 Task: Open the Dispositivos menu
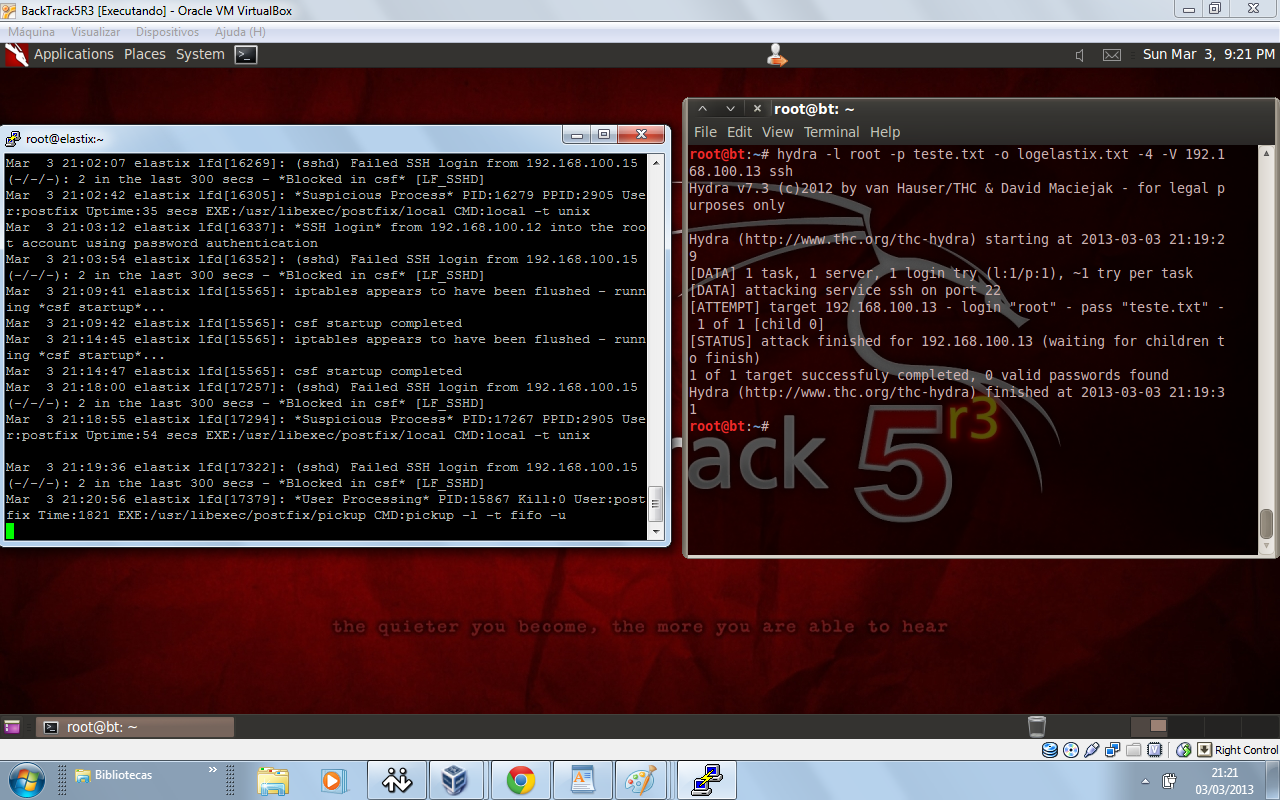pos(167,32)
